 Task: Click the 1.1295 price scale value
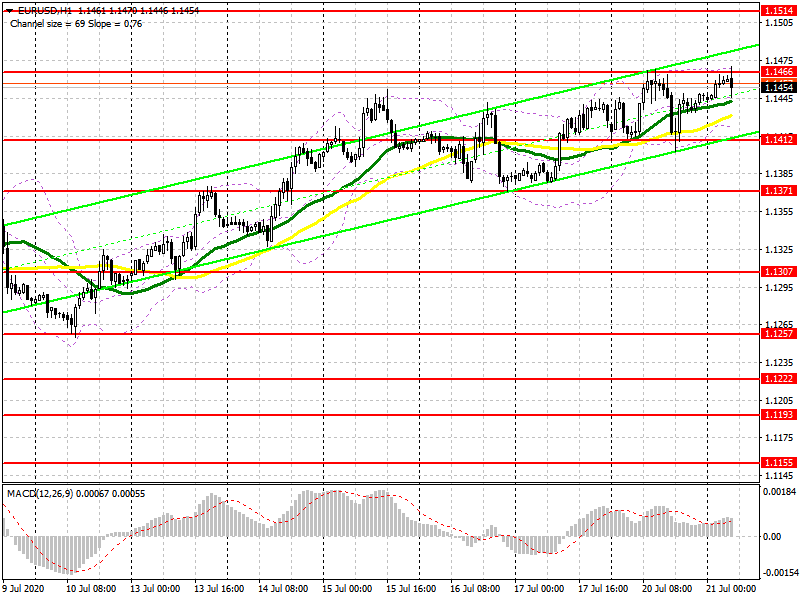[780, 288]
